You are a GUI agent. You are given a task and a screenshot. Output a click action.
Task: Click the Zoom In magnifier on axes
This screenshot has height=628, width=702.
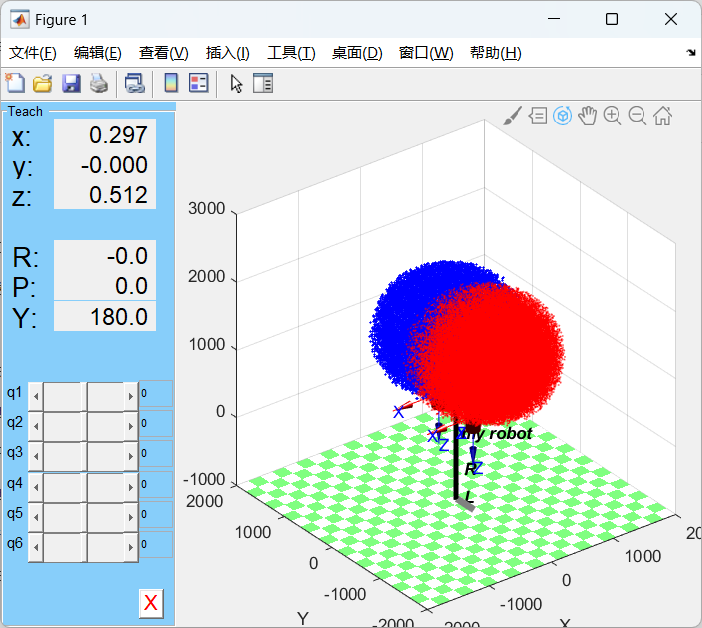click(x=612, y=116)
